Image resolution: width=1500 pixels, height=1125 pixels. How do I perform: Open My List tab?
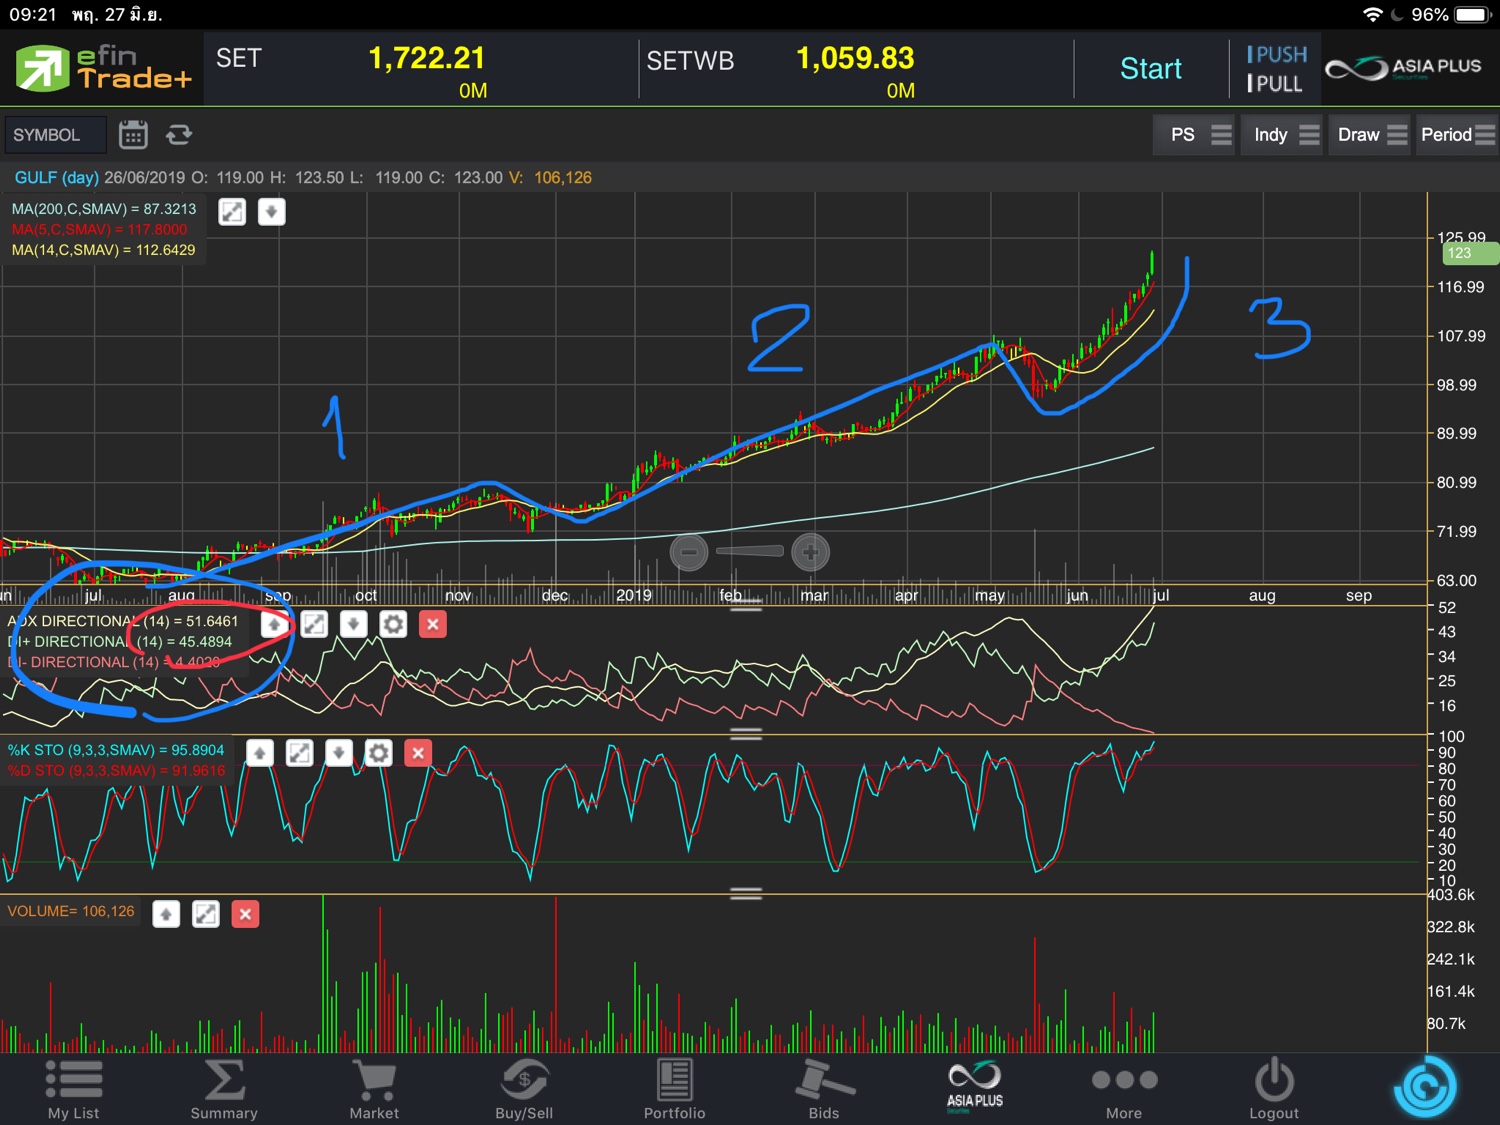[74, 1089]
